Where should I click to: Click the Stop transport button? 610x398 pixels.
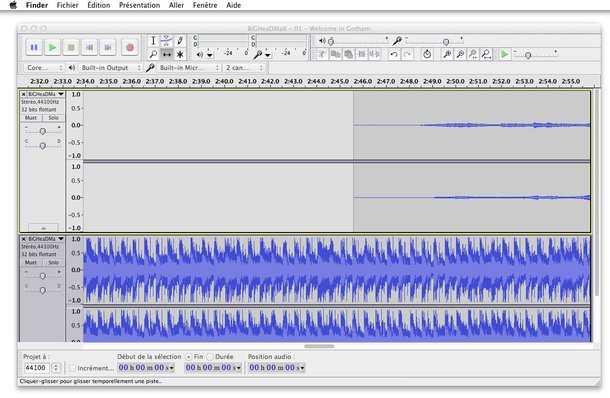pos(71,47)
